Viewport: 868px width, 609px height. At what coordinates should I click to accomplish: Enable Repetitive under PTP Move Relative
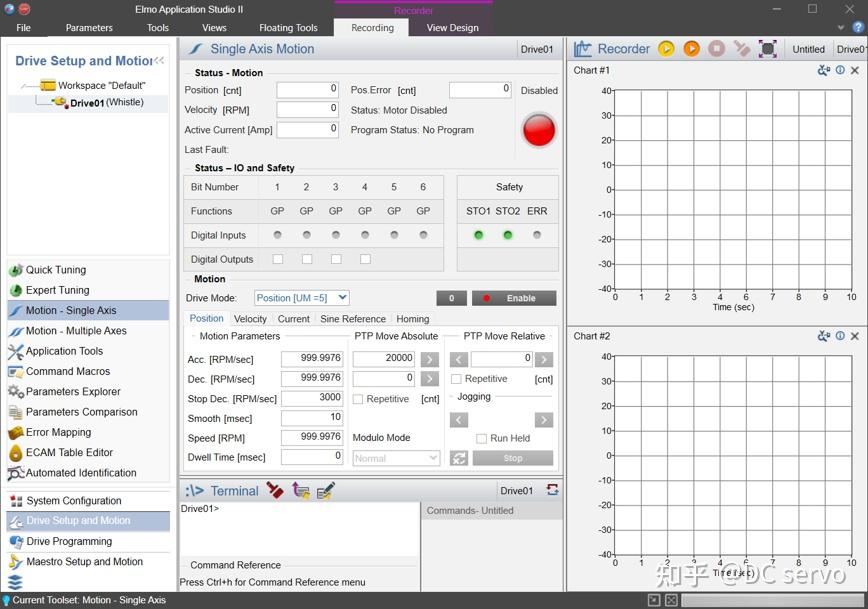pos(457,379)
